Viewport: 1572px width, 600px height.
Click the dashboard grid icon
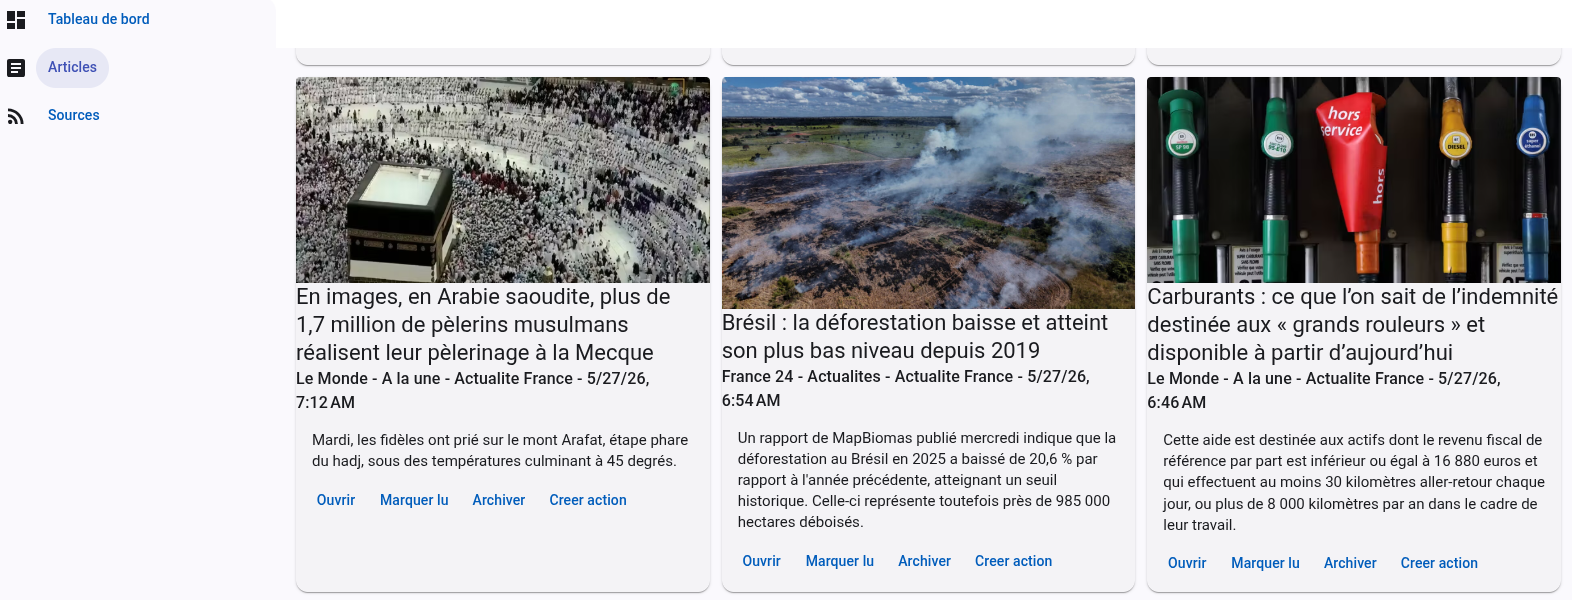(16, 20)
